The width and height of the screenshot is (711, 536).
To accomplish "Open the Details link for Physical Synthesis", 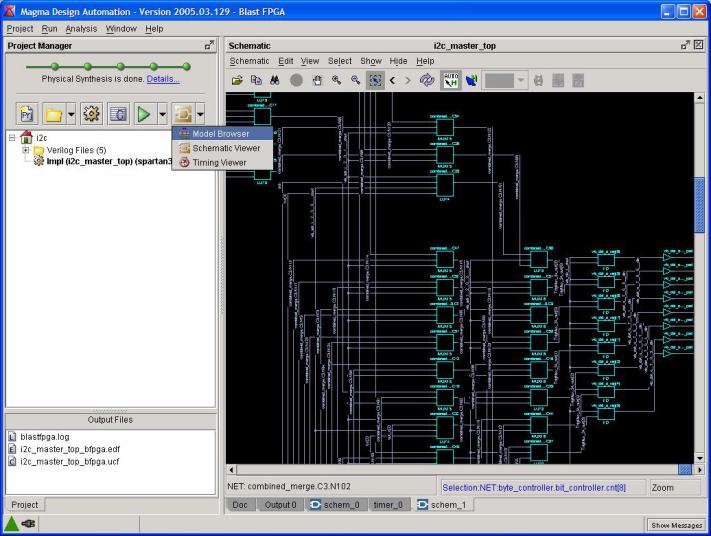I will [163, 79].
